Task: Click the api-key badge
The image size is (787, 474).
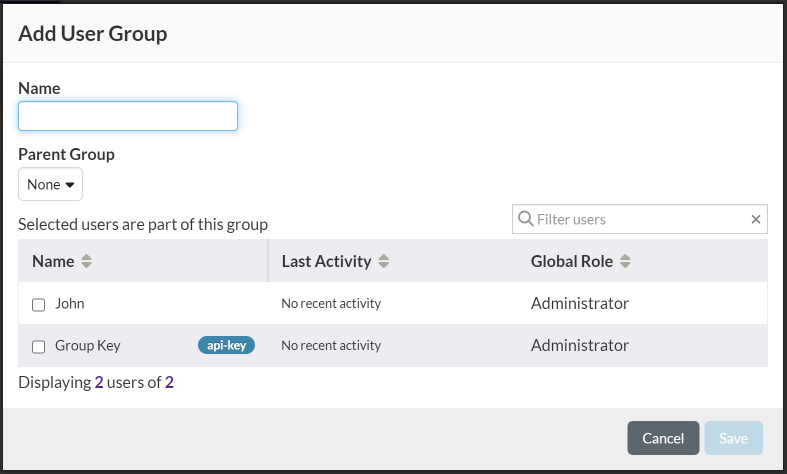Action: tap(226, 345)
